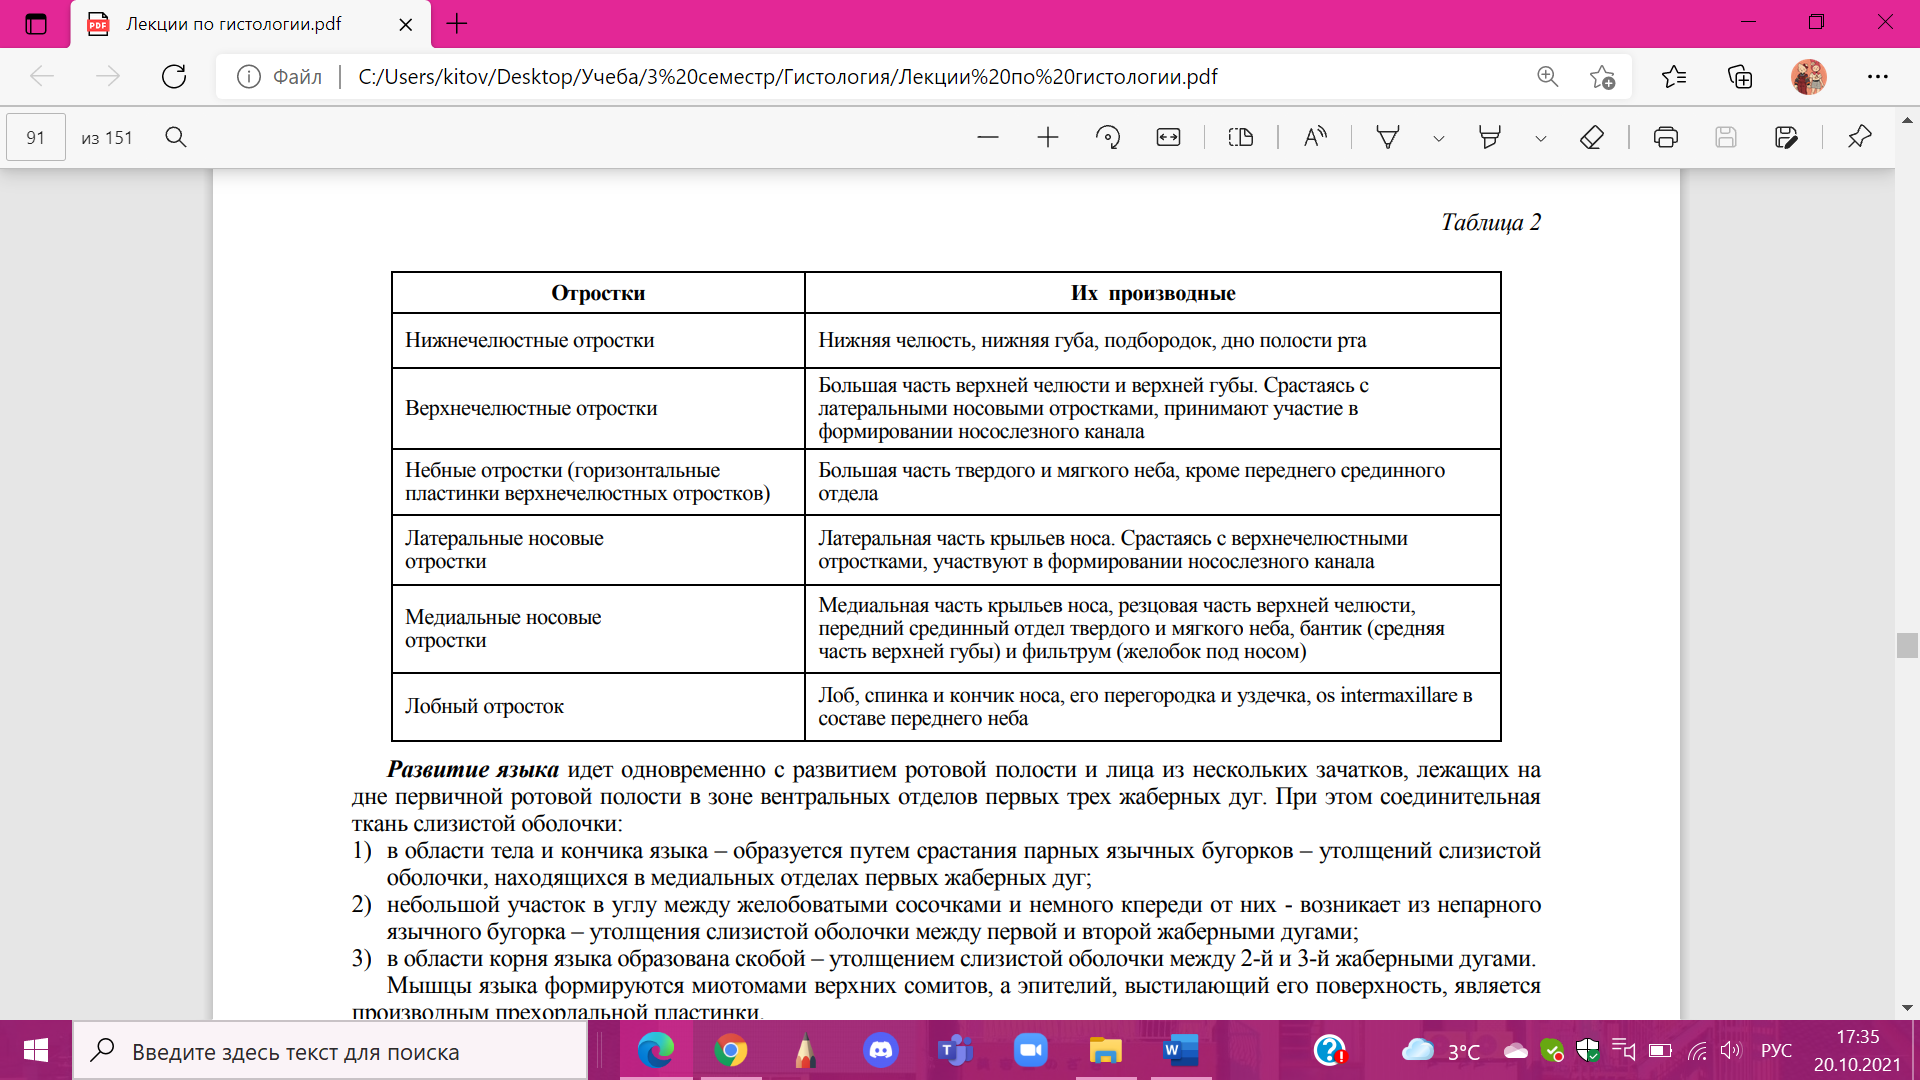Click the page number input field
This screenshot has height=1080, width=1920.
click(36, 137)
